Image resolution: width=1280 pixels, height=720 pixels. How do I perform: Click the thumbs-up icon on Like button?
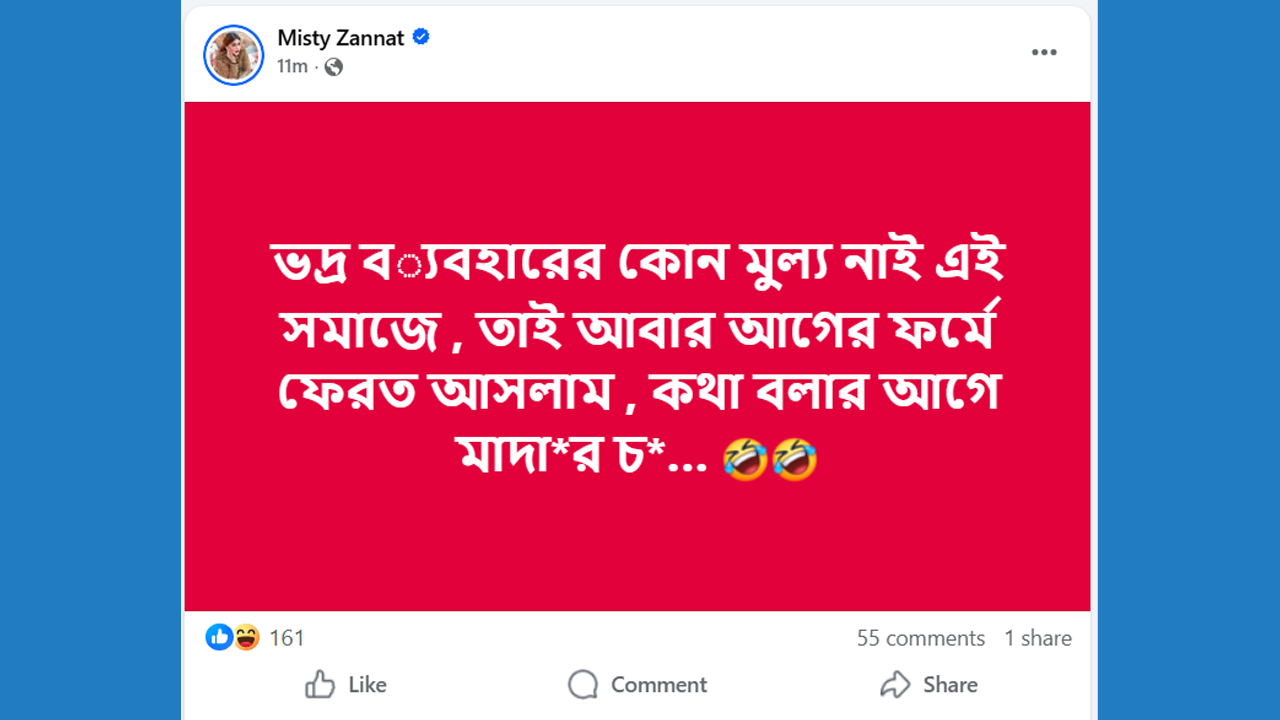[x=320, y=685]
